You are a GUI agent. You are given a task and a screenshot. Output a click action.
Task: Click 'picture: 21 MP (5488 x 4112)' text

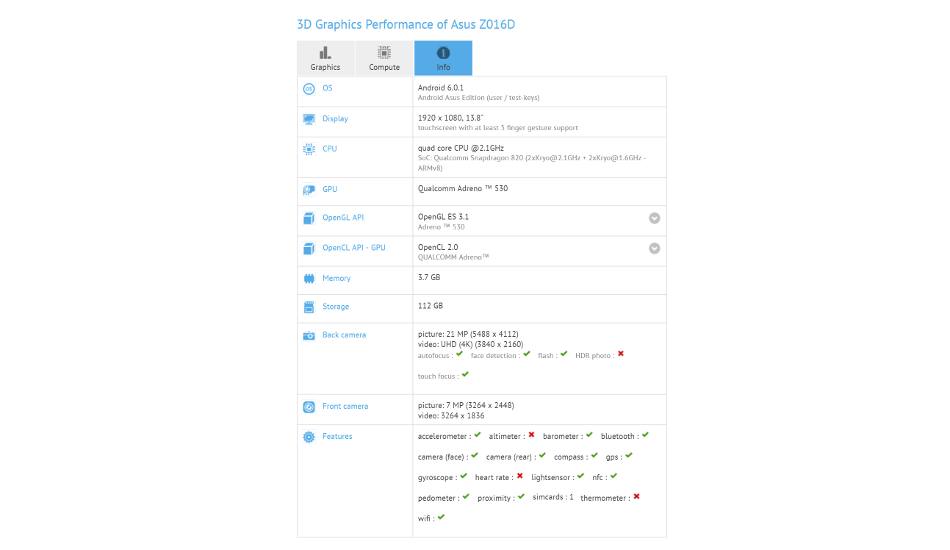click(x=468, y=334)
